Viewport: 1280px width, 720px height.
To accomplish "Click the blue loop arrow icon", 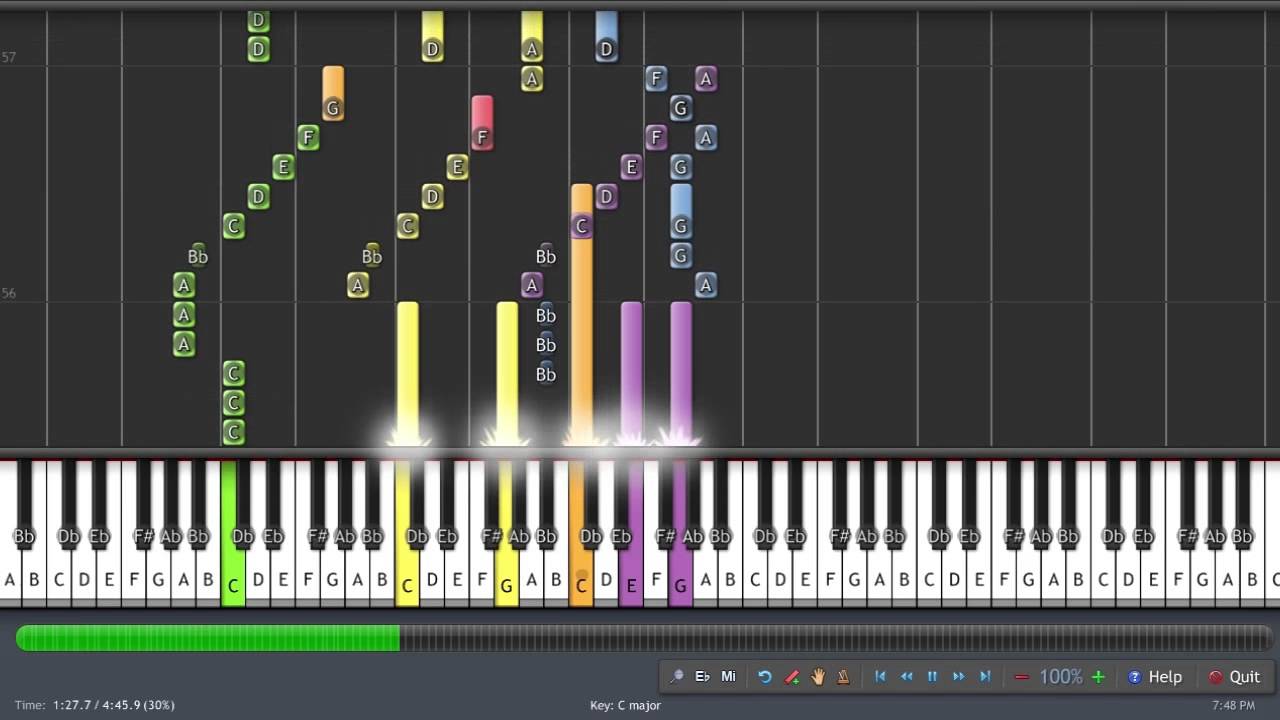I will (765, 677).
